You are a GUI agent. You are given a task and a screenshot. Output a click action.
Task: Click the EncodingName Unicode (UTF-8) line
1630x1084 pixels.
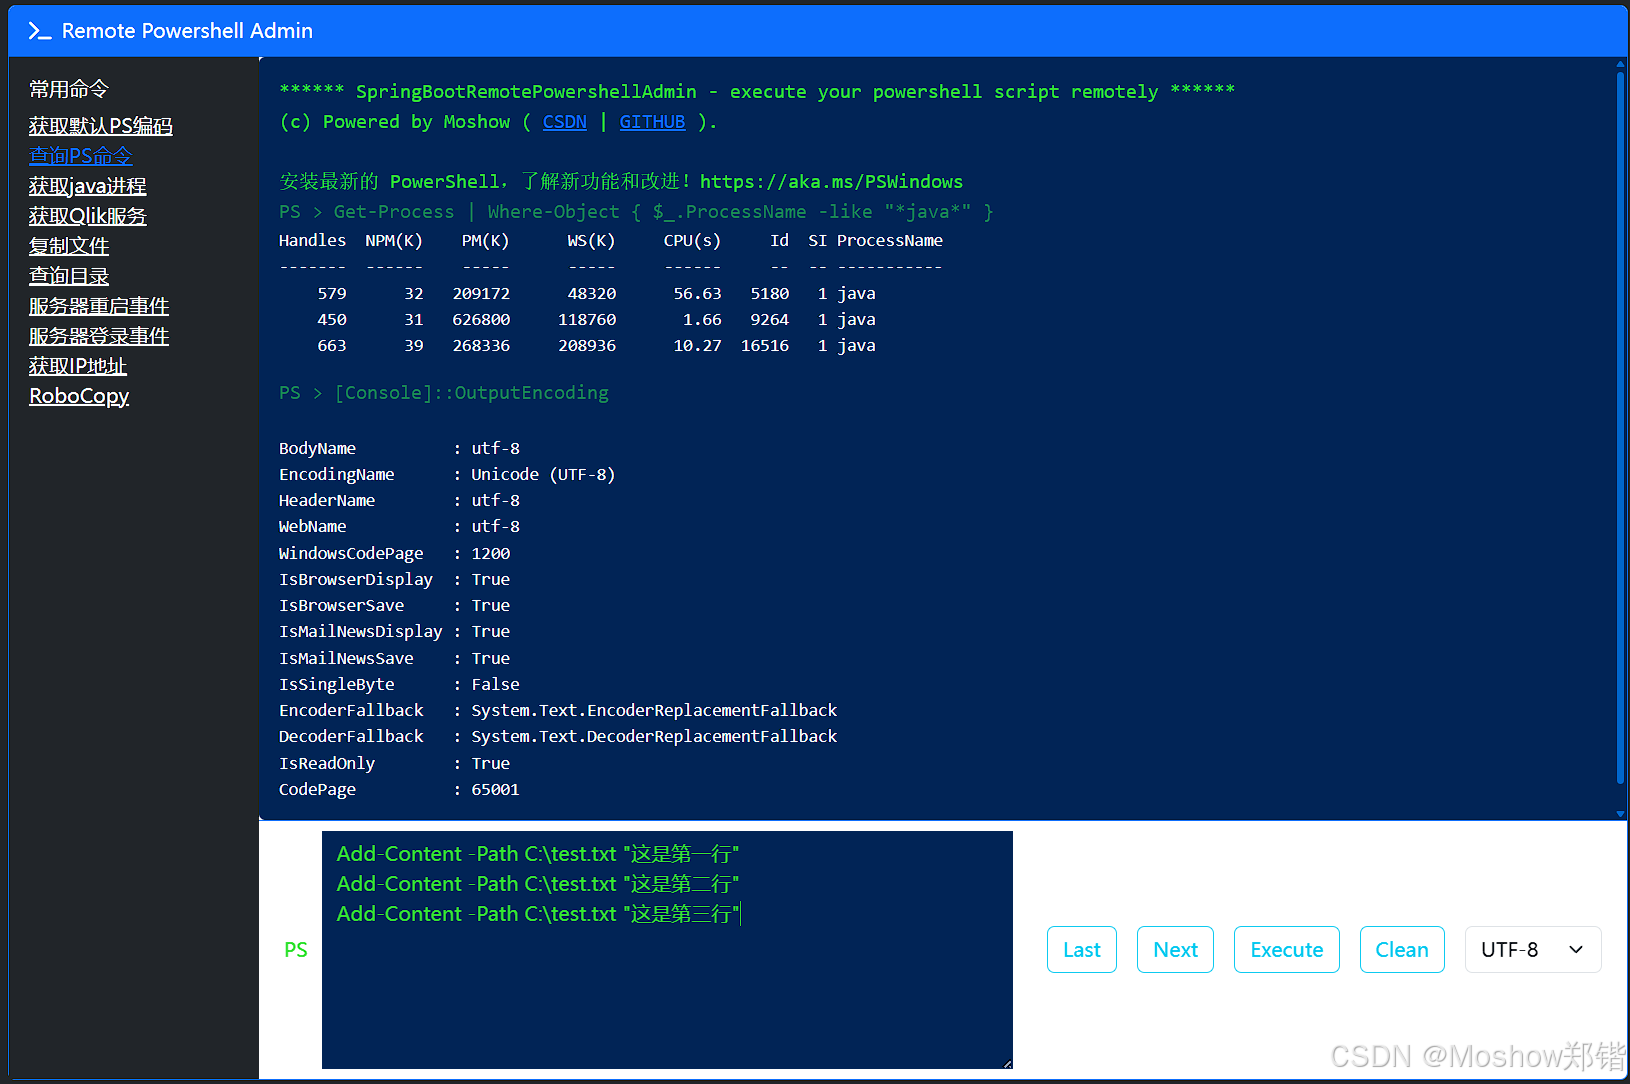(447, 474)
